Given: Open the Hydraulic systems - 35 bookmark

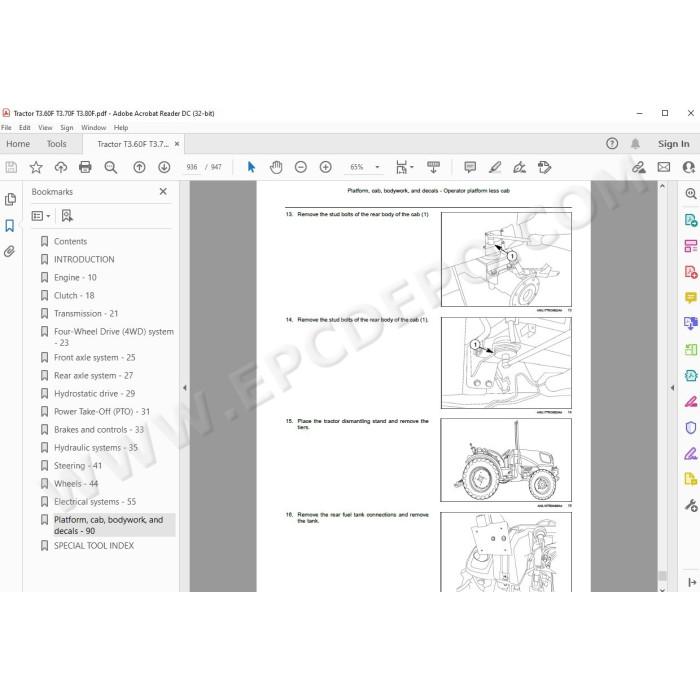Looking at the screenshot, I should pos(96,447).
